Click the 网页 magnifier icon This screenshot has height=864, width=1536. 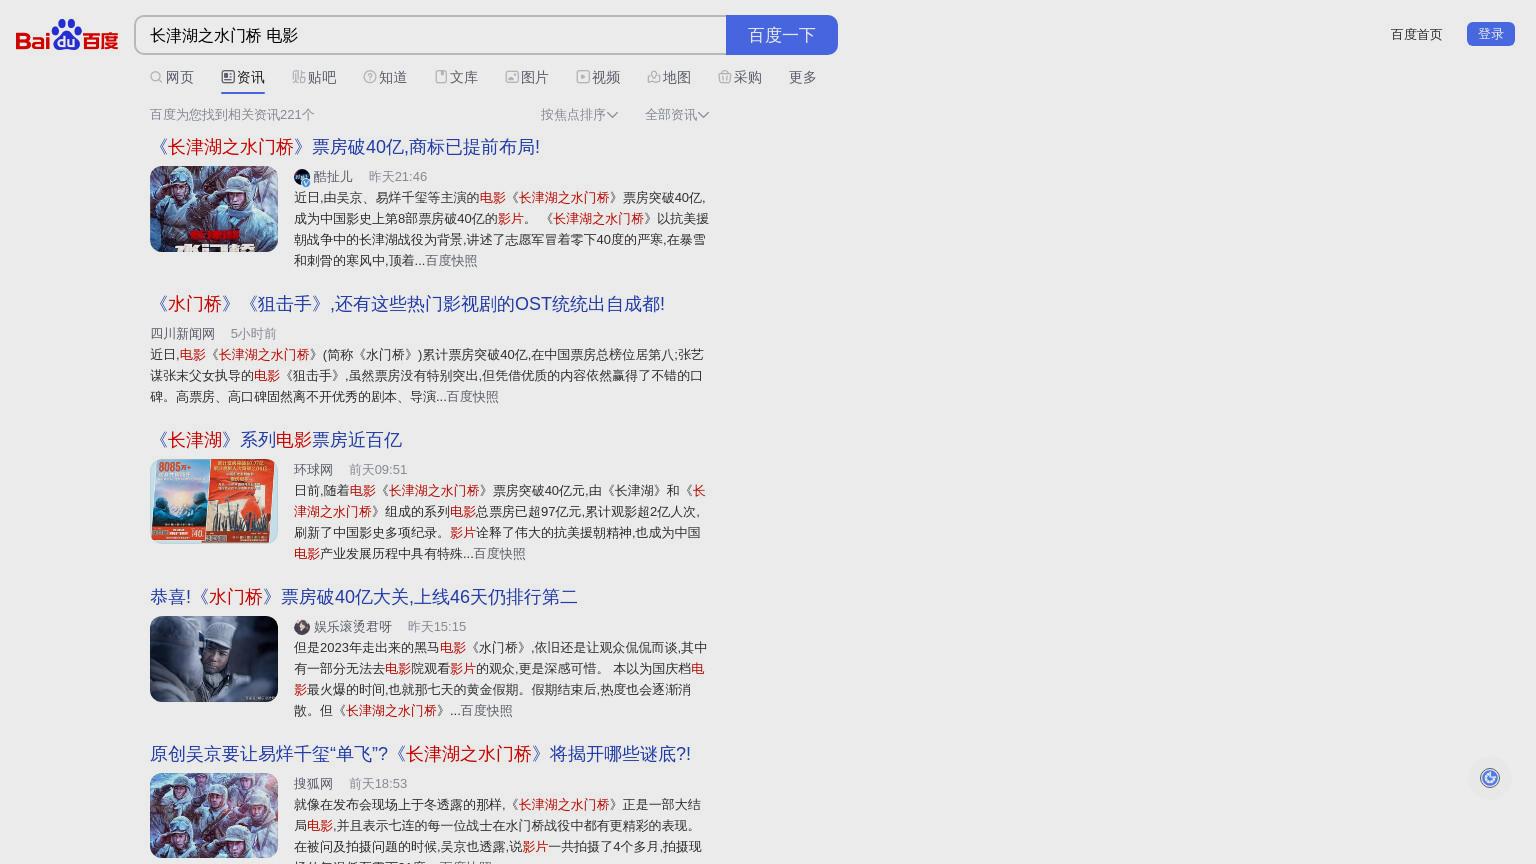(x=156, y=77)
